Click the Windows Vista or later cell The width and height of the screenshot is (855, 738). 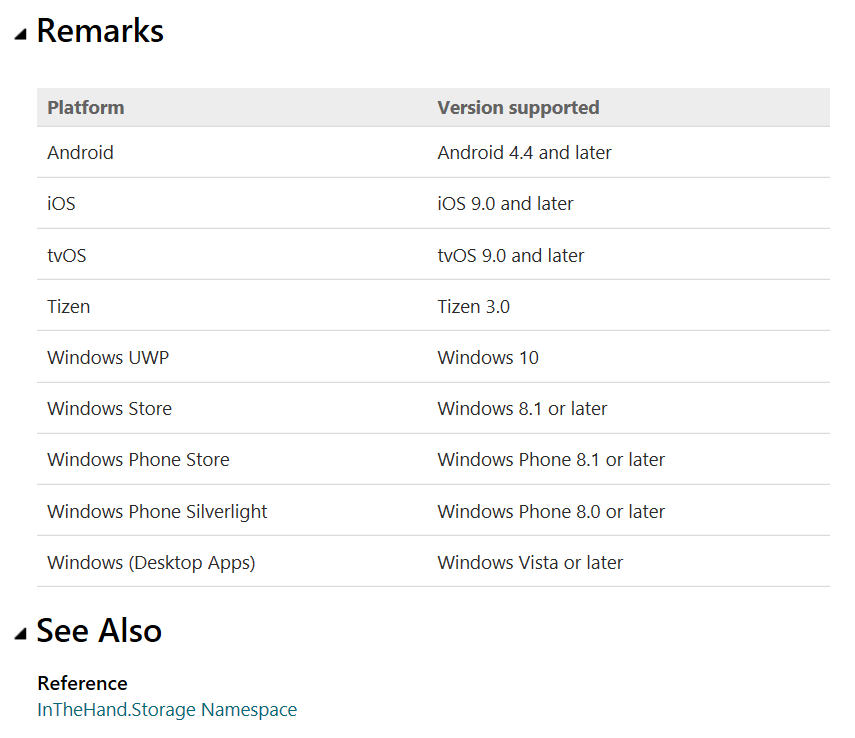[x=530, y=563]
